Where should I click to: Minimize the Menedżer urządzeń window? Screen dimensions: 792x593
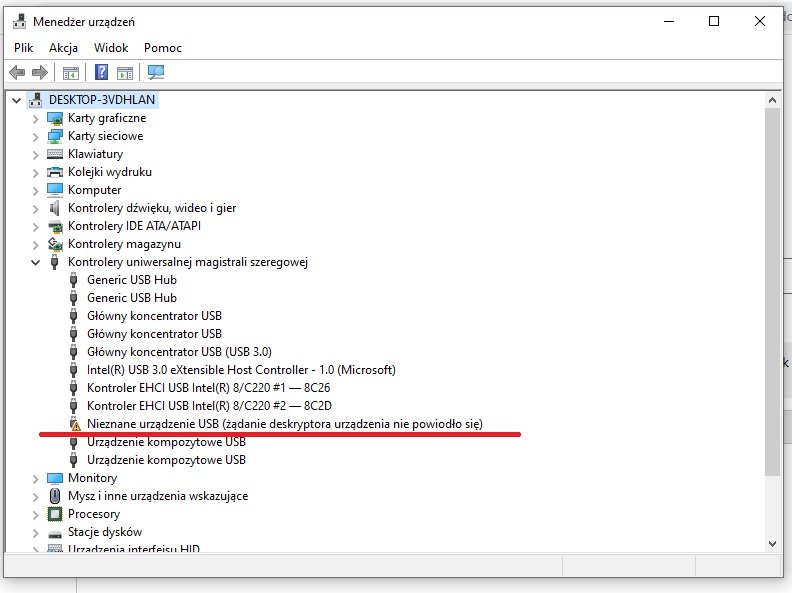tap(669, 21)
